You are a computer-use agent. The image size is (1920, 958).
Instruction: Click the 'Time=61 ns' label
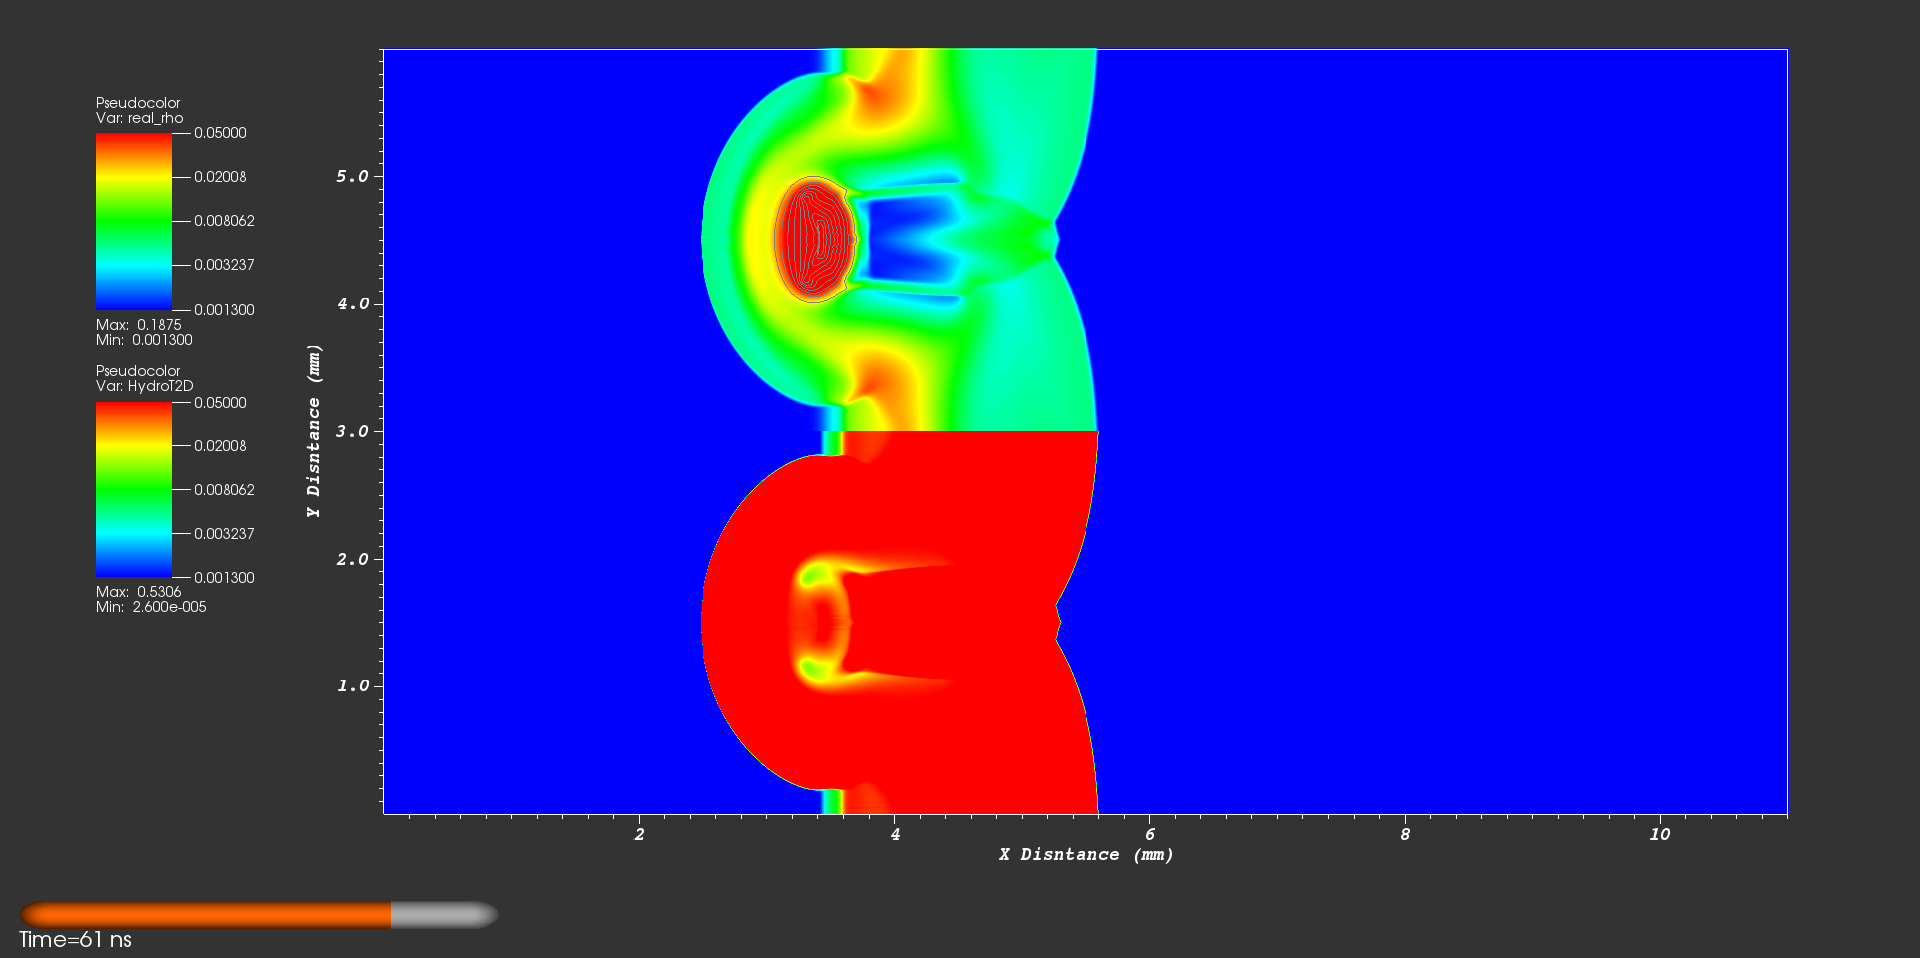click(75, 940)
